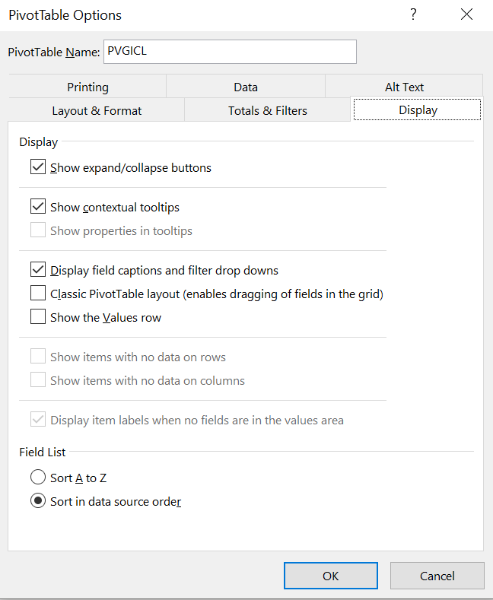
Task: Click the Help question mark icon
Action: point(413,15)
